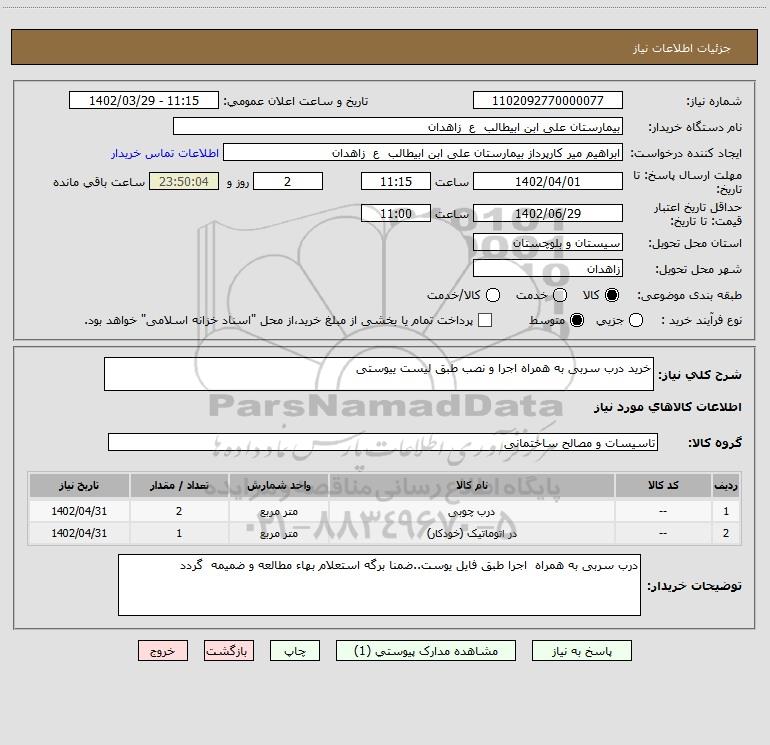Click the متر مربع unit of درب چوبی row

(x=278, y=511)
